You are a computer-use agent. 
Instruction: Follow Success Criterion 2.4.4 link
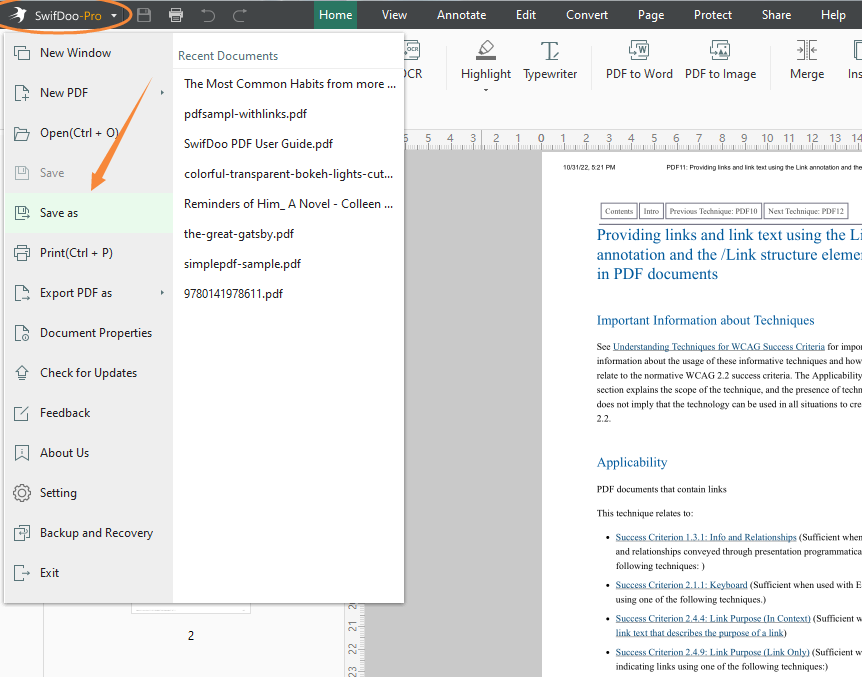[713, 619]
